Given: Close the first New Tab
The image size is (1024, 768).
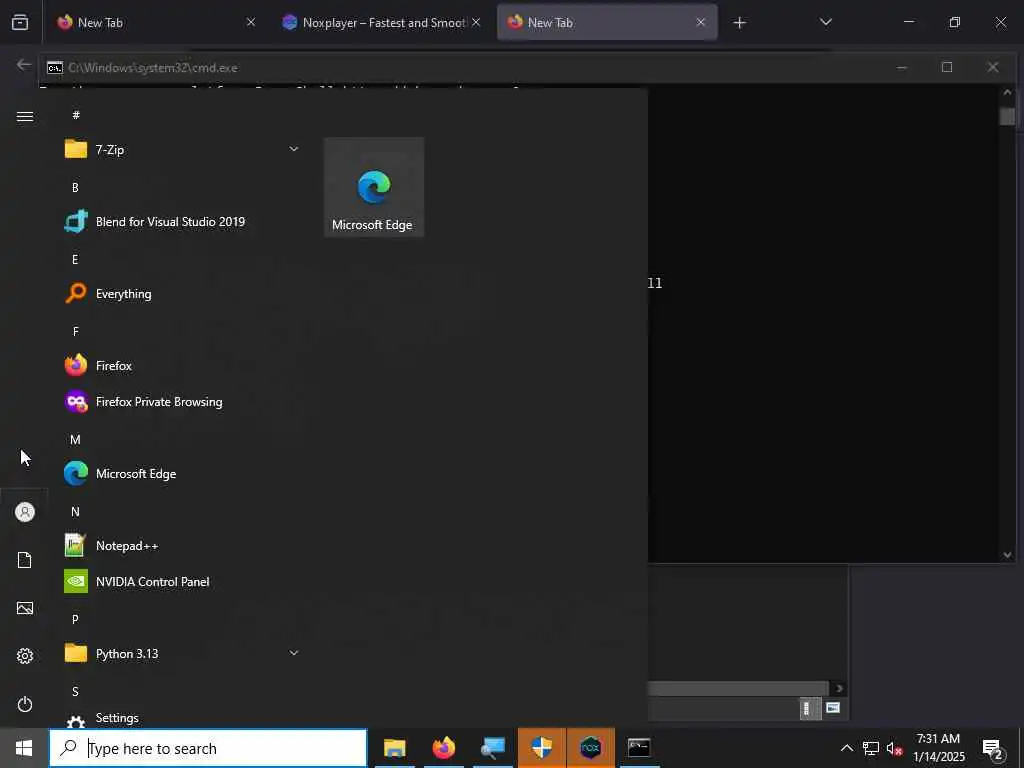Looking at the screenshot, I should coord(251,22).
